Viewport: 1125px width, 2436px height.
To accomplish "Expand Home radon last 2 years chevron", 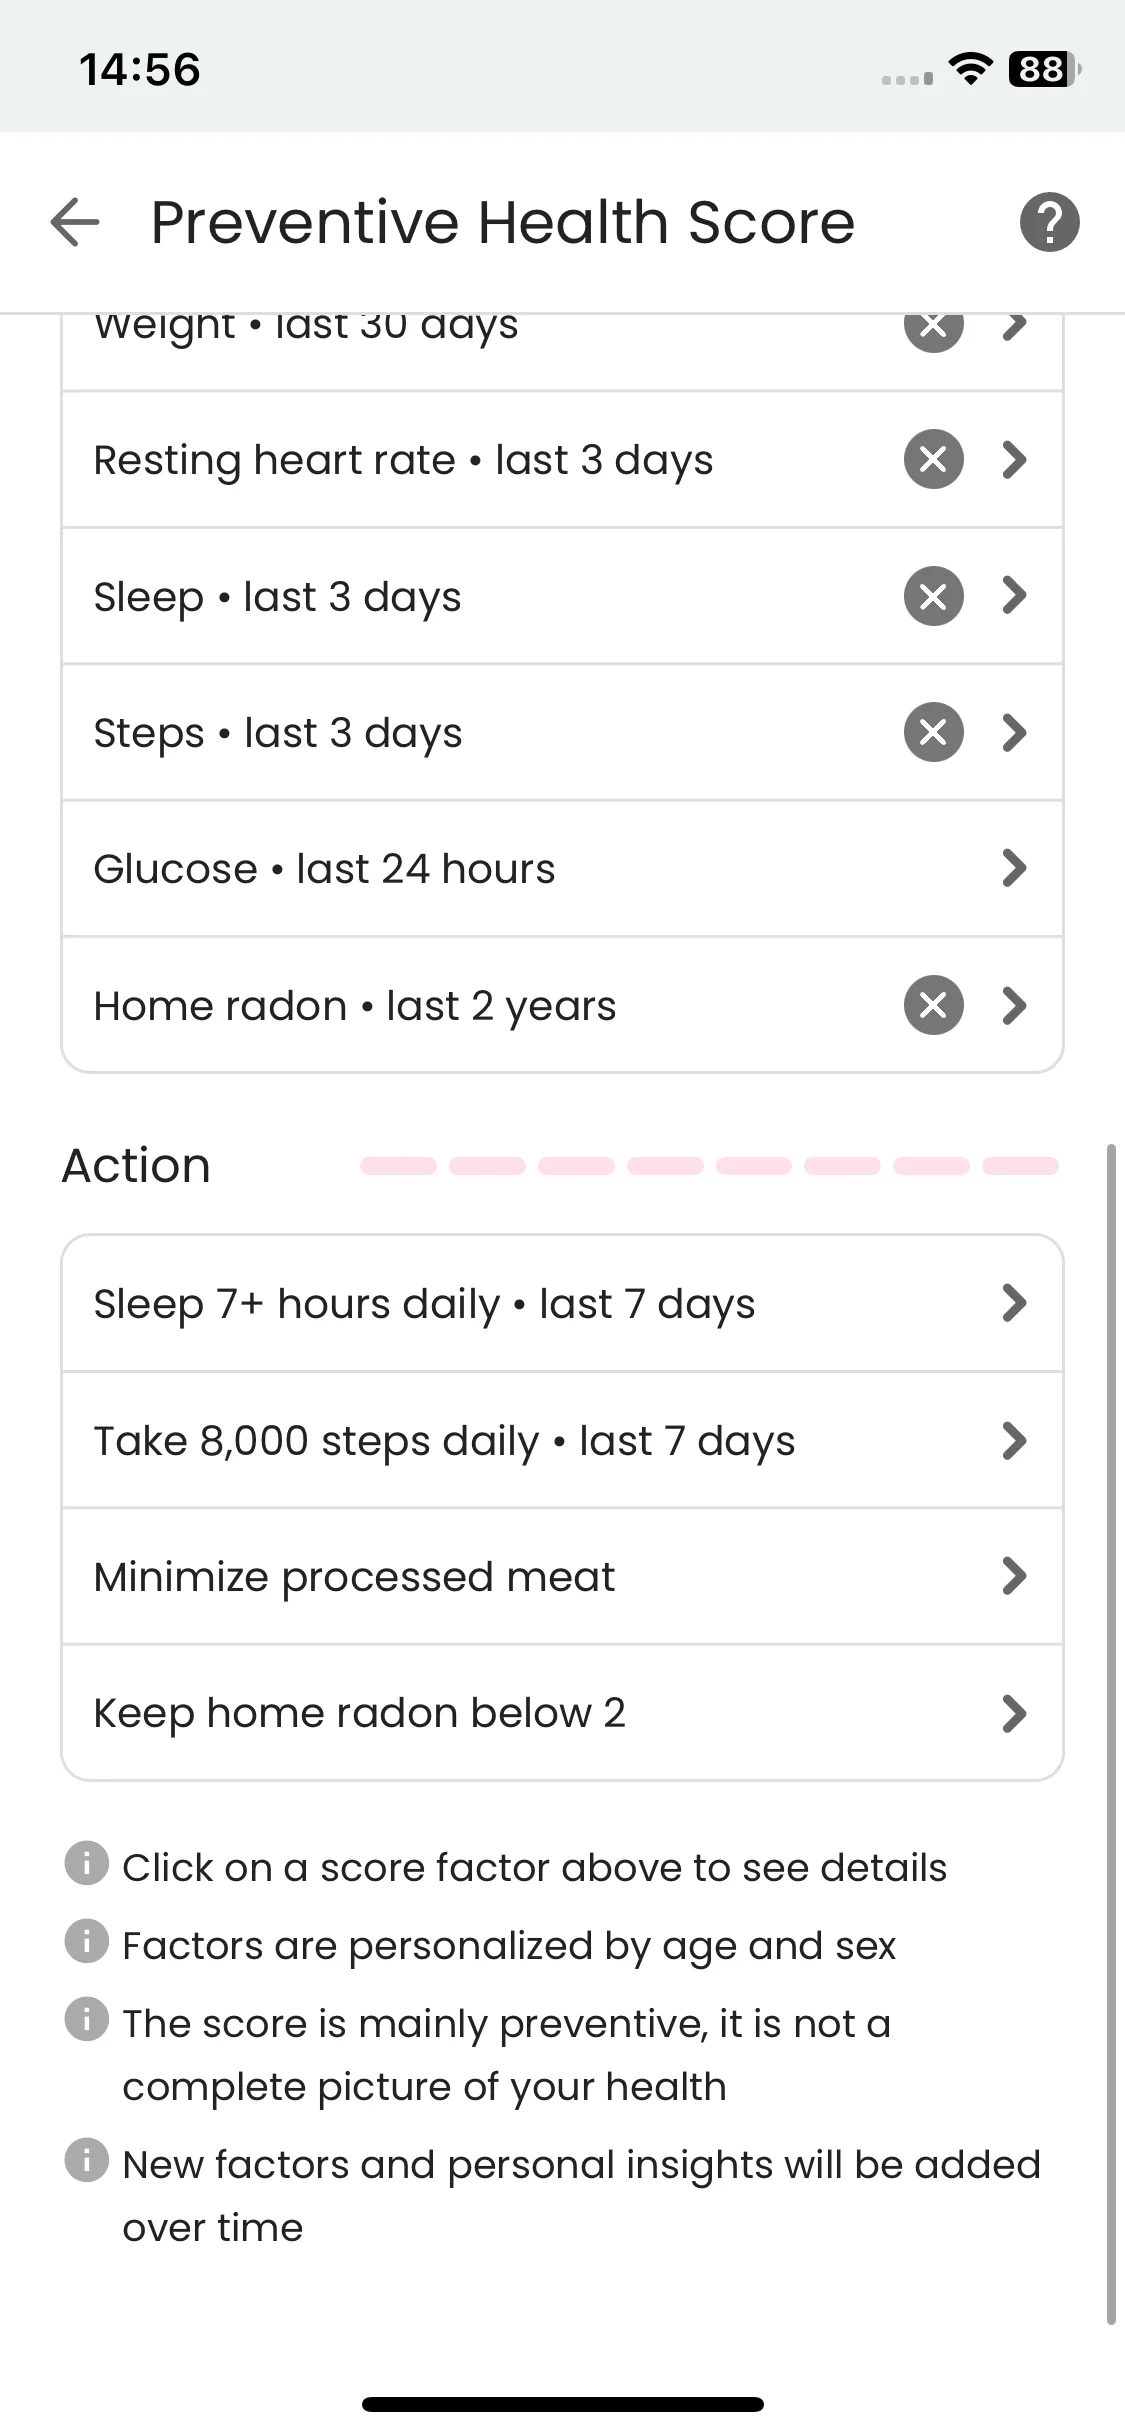I will [x=1014, y=1005].
